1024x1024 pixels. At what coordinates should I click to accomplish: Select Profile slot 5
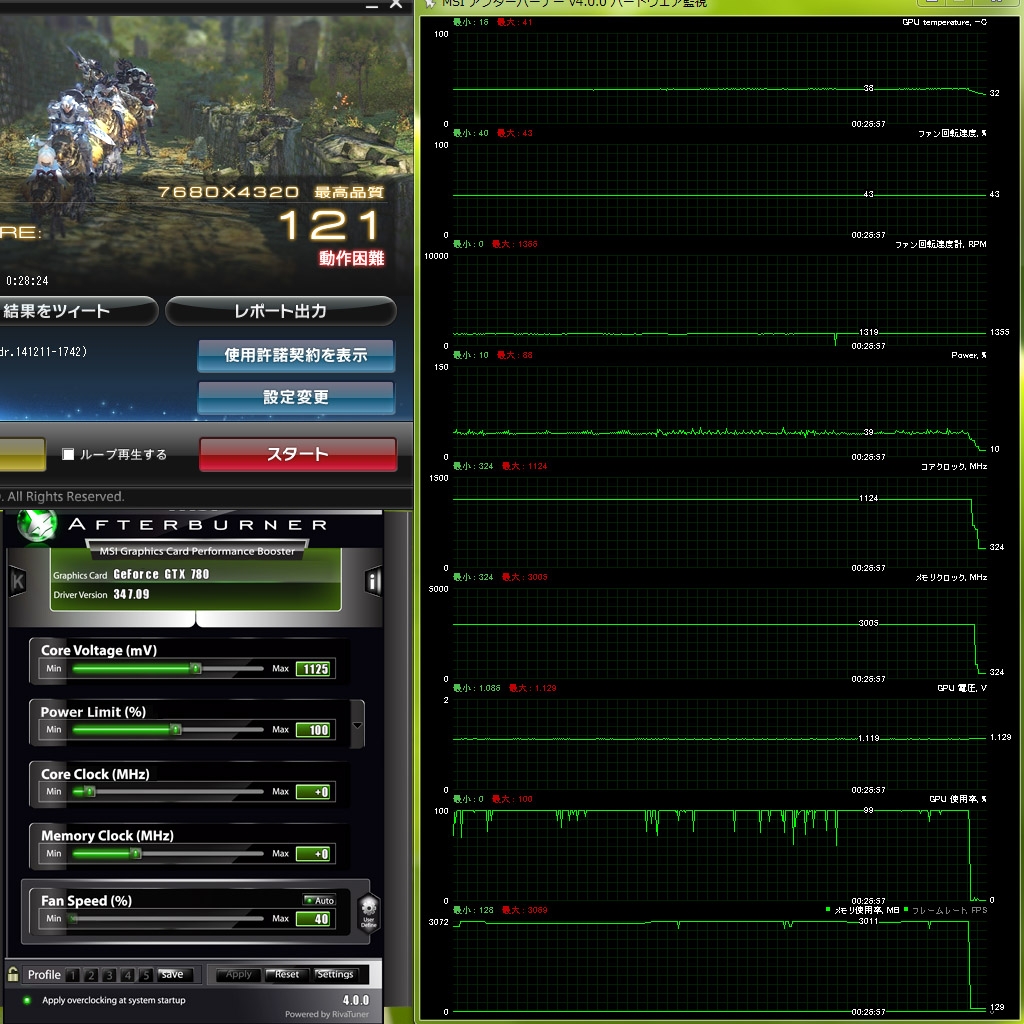point(146,975)
